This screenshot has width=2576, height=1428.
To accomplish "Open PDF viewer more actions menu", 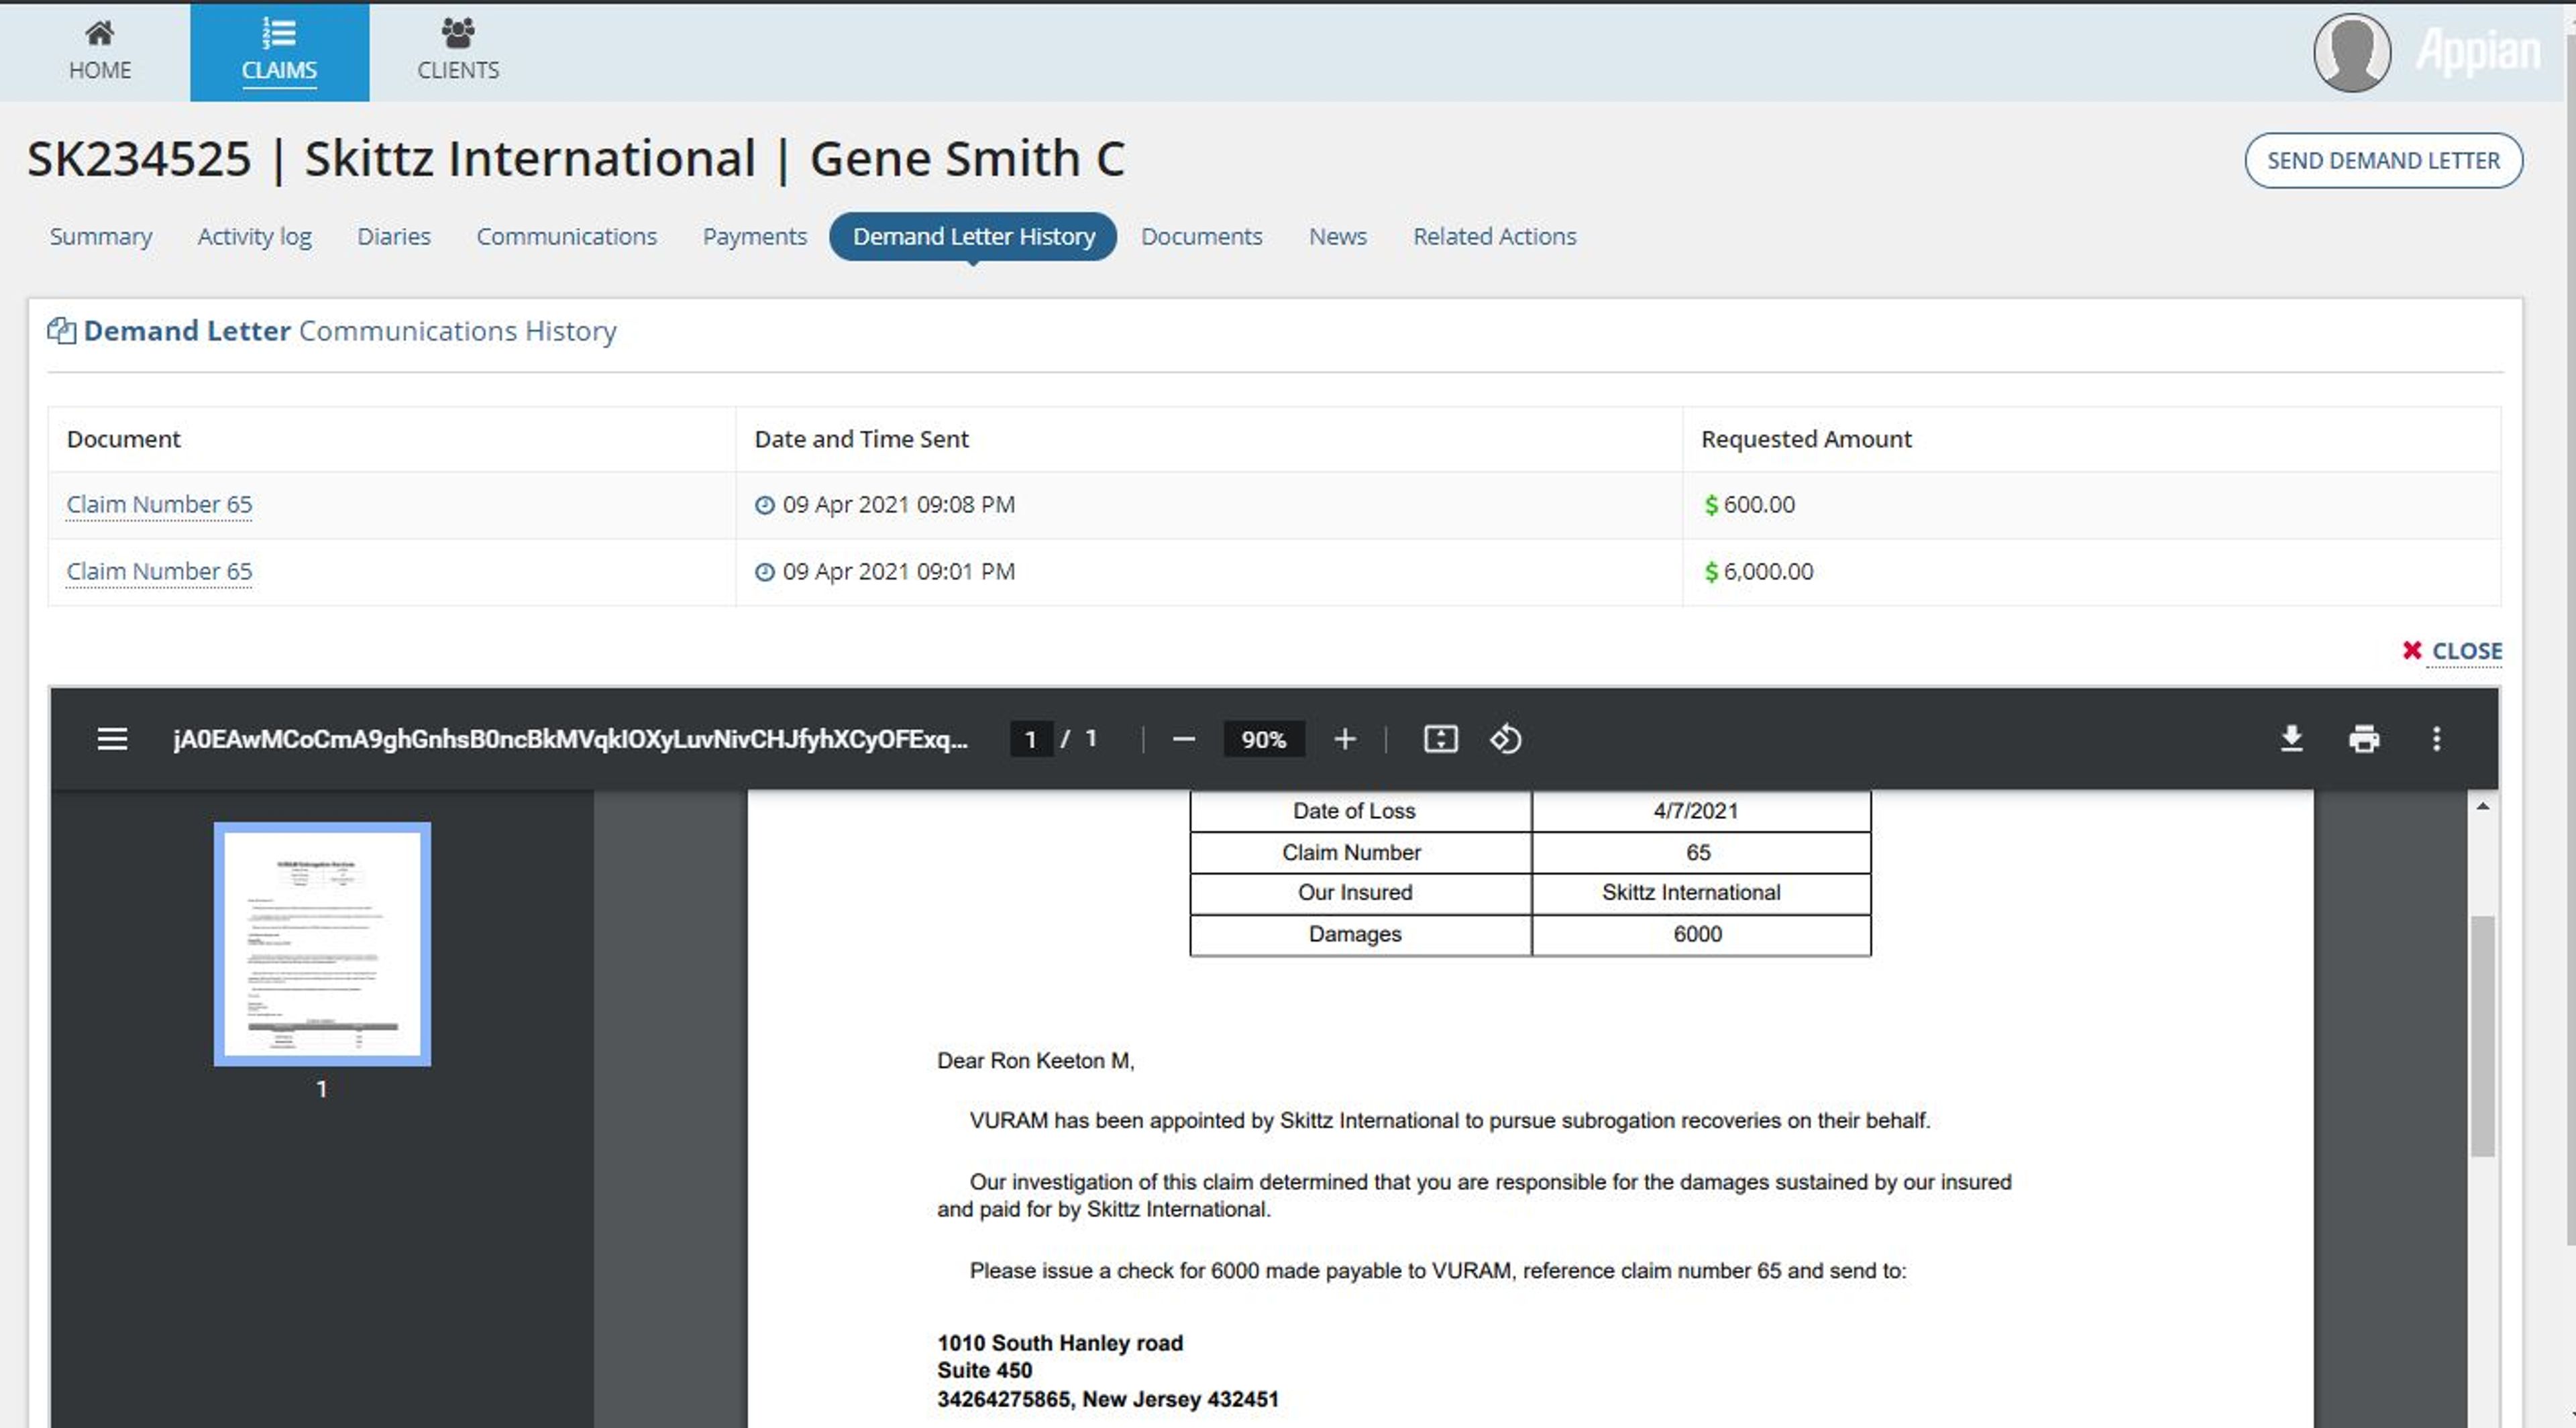I will 2437,739.
